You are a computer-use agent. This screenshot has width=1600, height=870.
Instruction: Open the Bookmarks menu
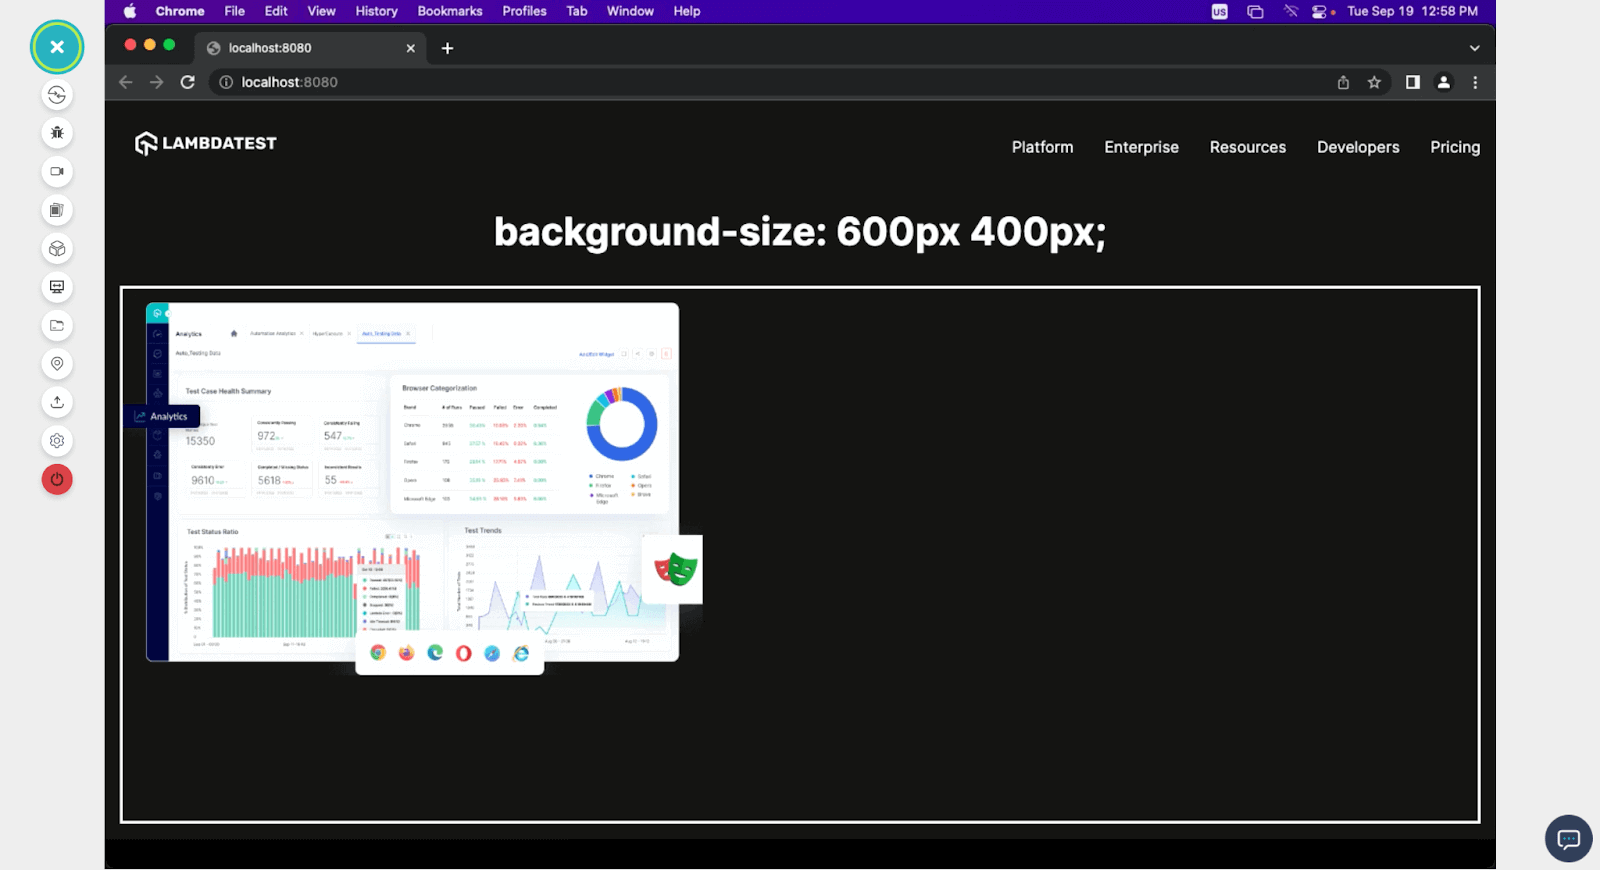coord(449,11)
